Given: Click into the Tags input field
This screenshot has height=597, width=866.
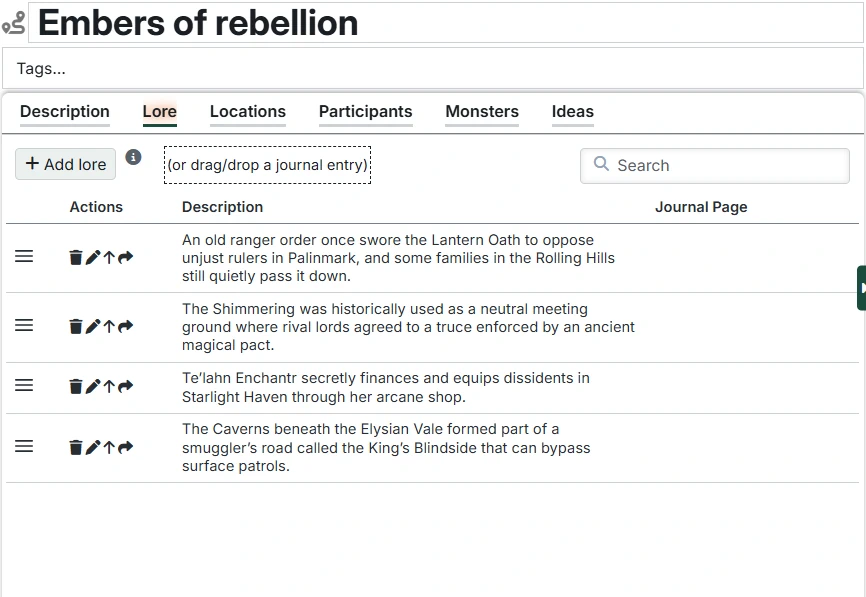Looking at the screenshot, I should click(x=432, y=69).
